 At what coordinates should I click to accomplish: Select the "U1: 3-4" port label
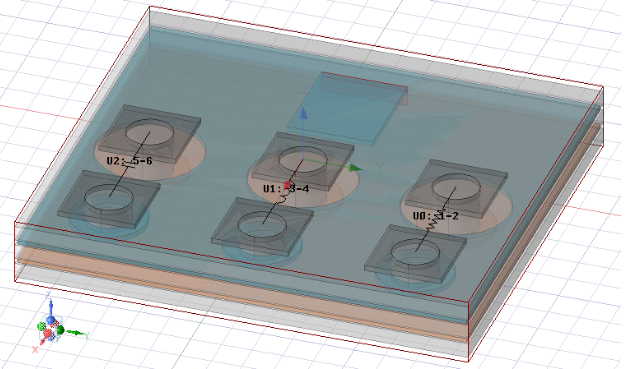pos(286,189)
